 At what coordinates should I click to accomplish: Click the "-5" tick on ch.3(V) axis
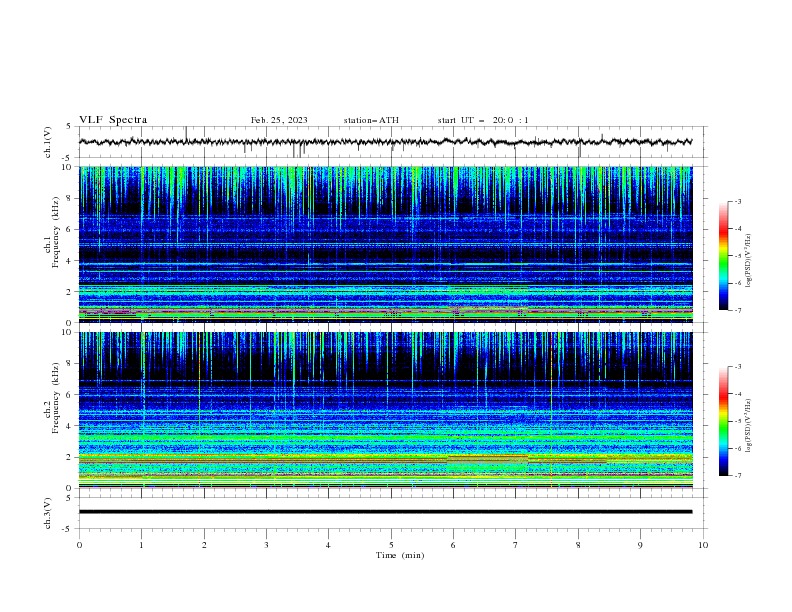tap(68, 529)
